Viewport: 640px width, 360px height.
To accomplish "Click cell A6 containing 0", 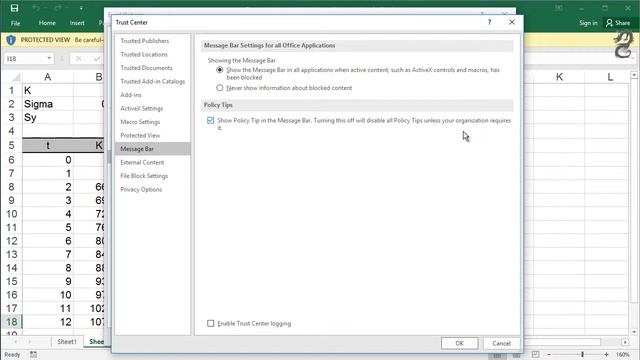I will coord(48,160).
